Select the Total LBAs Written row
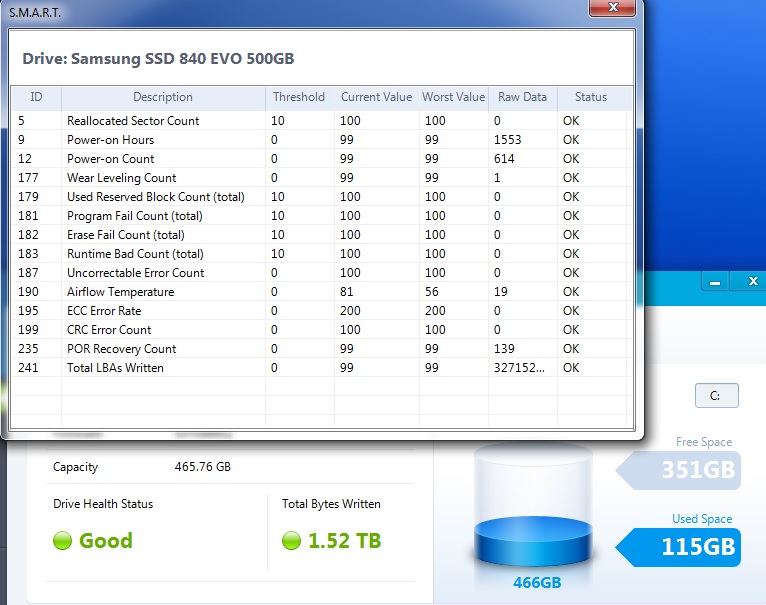Viewport: 766px width, 605px height. click(319, 368)
